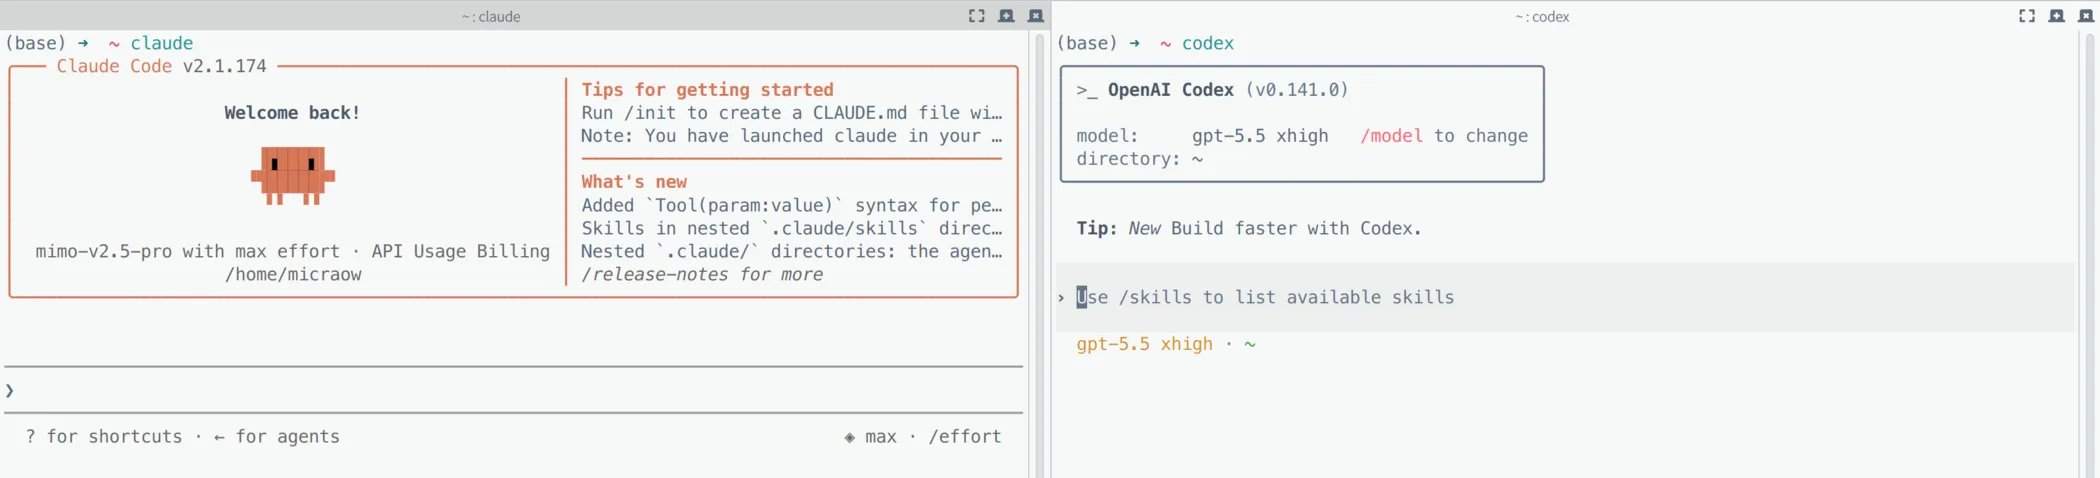Click '>_ OpenAI Codex (v0.141.0)' title
Viewport: 2100px width, 478px height.
1212,89
